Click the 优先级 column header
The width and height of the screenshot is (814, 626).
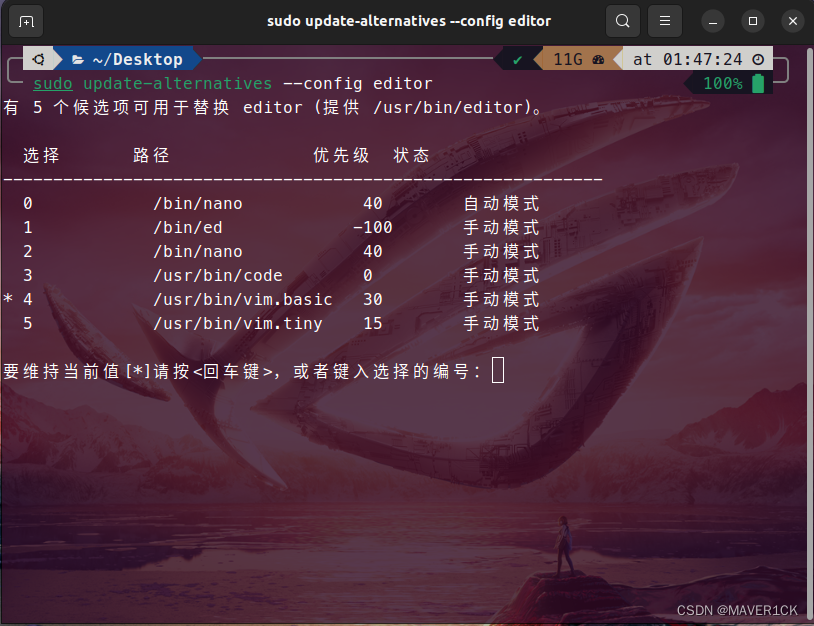pyautogui.click(x=341, y=155)
